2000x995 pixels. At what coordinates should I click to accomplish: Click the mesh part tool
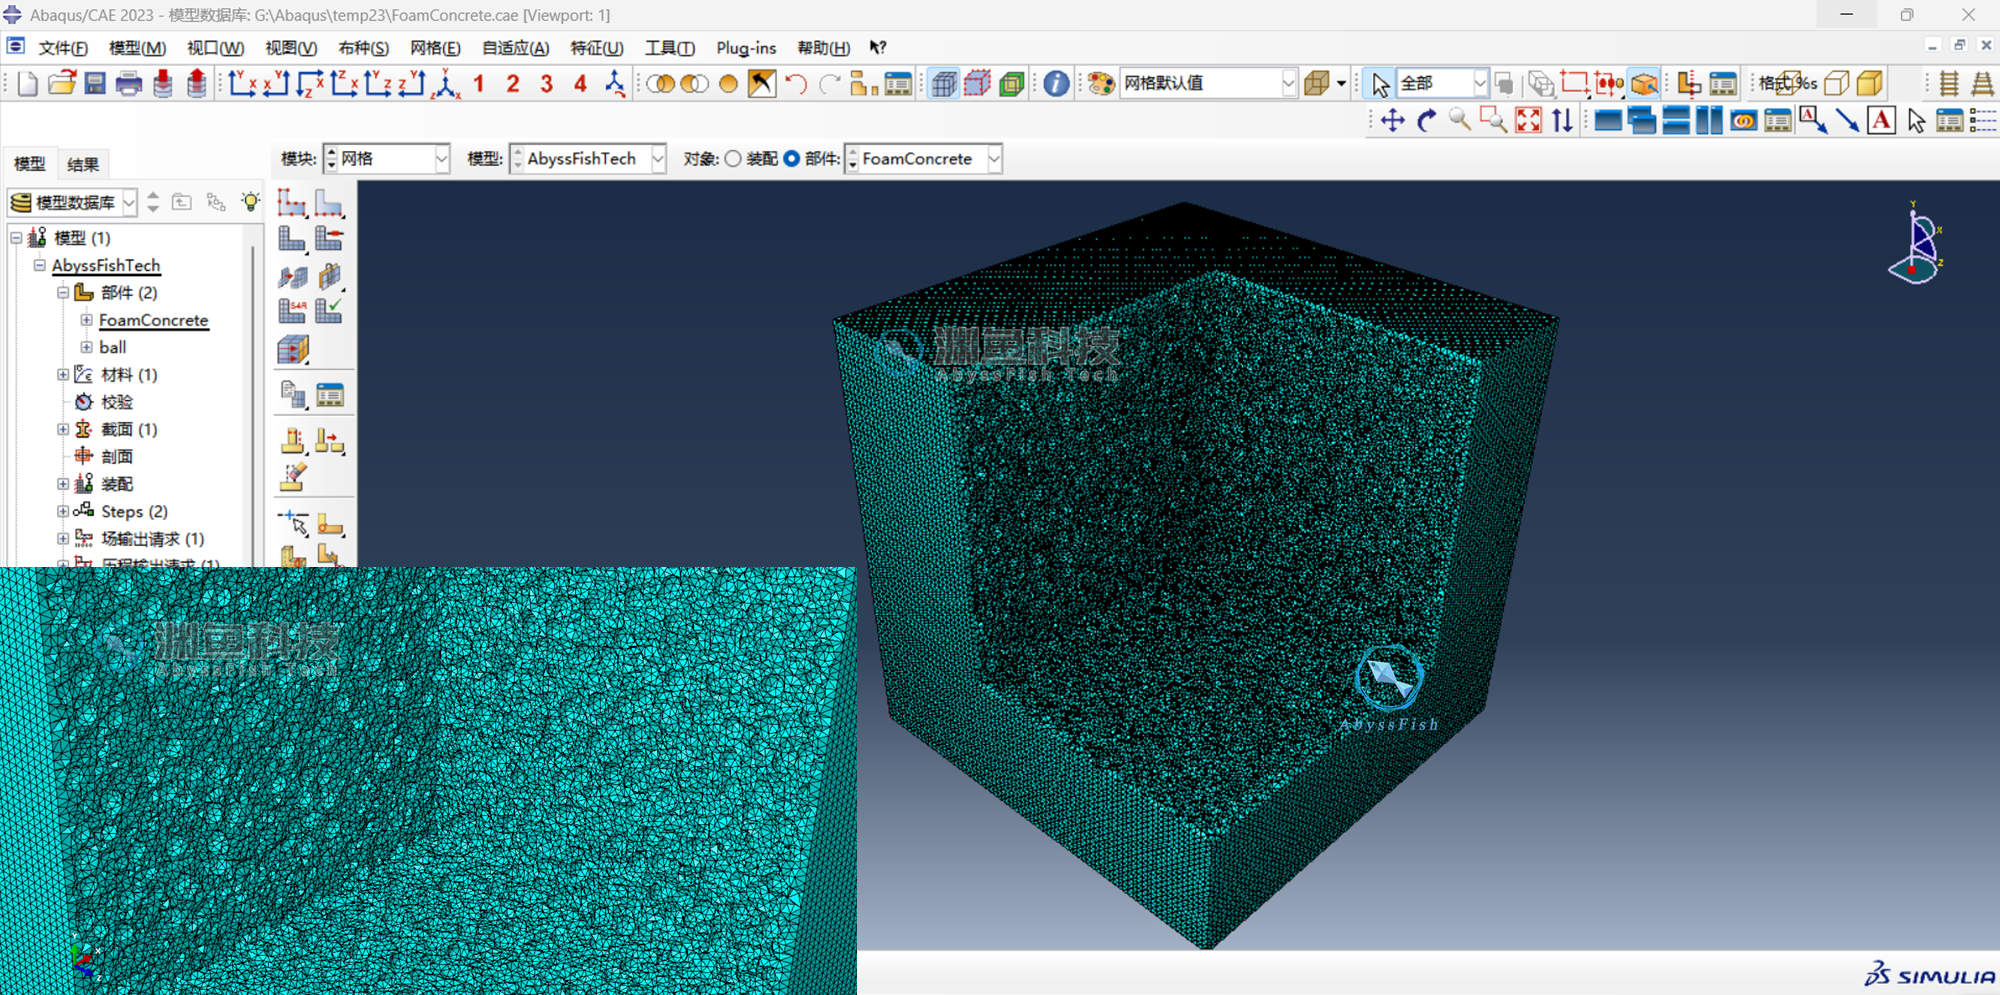[x=292, y=239]
